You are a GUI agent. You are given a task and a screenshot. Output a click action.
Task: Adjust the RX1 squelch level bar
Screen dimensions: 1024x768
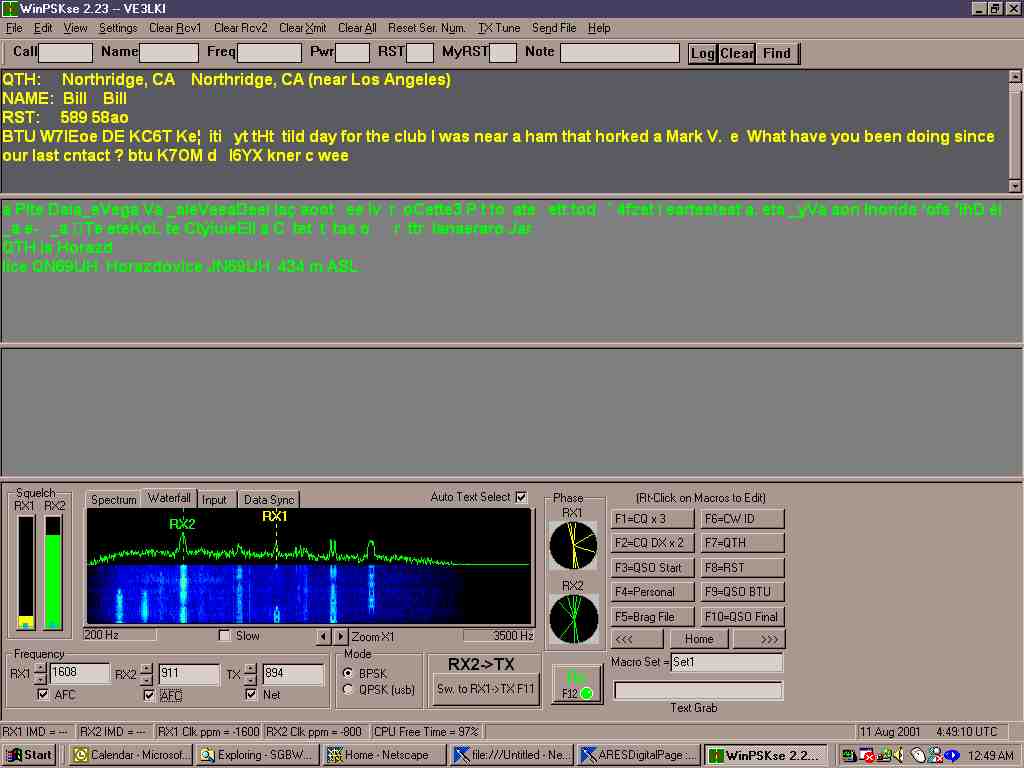pyautogui.click(x=25, y=573)
